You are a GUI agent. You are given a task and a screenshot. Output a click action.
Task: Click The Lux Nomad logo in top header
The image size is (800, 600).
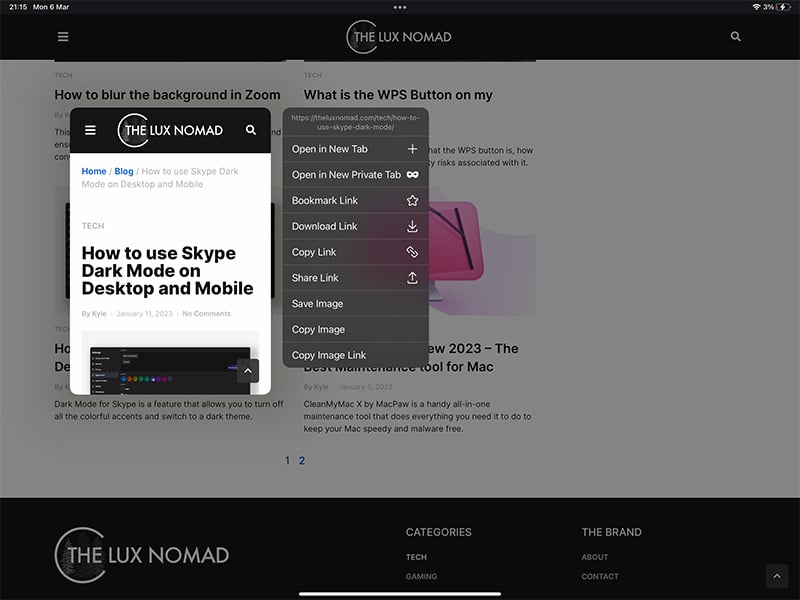(399, 37)
